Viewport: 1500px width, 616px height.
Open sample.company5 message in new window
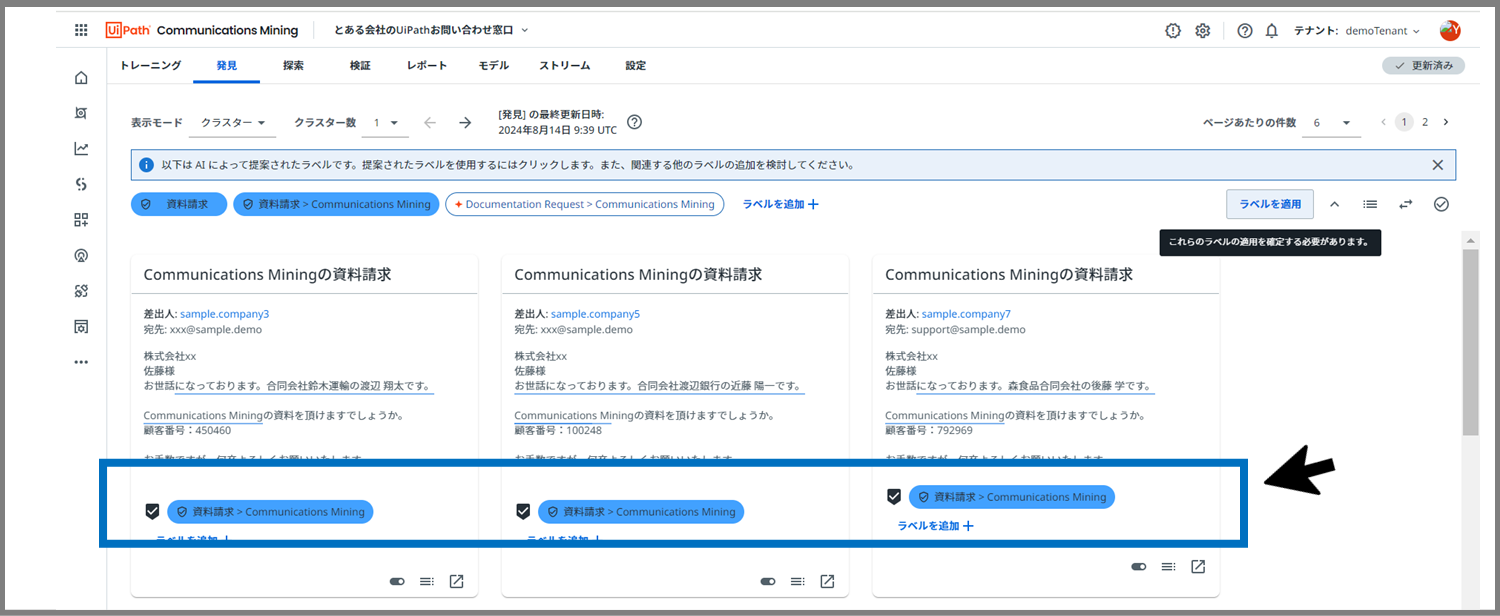click(x=828, y=581)
